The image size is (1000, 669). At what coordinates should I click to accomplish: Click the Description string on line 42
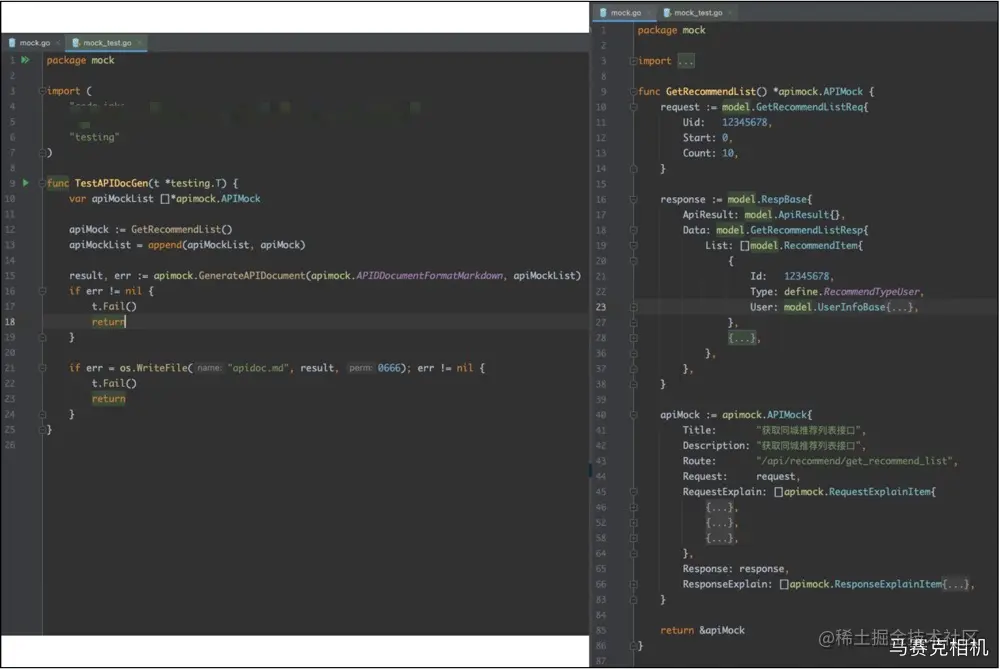coord(809,446)
